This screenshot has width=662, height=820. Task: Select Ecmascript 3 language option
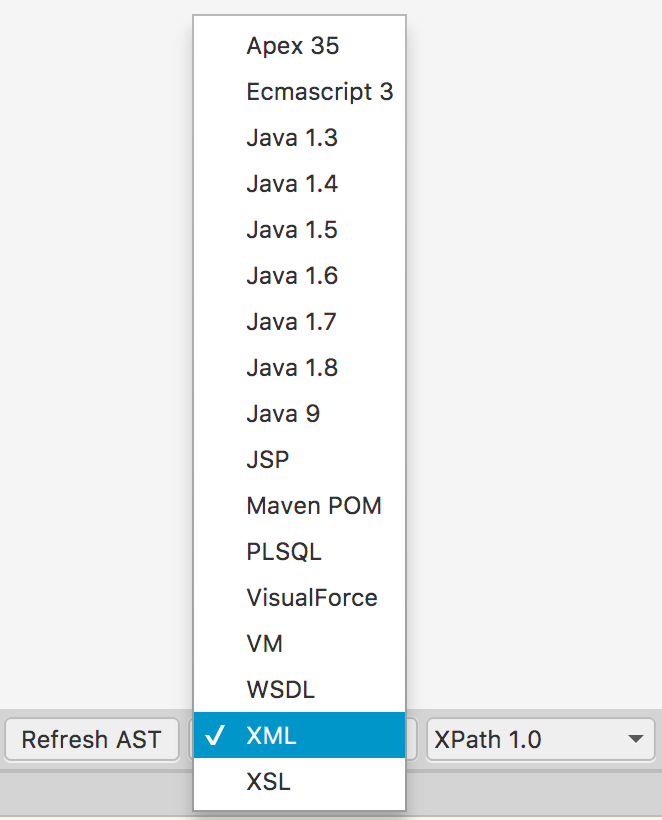[319, 91]
